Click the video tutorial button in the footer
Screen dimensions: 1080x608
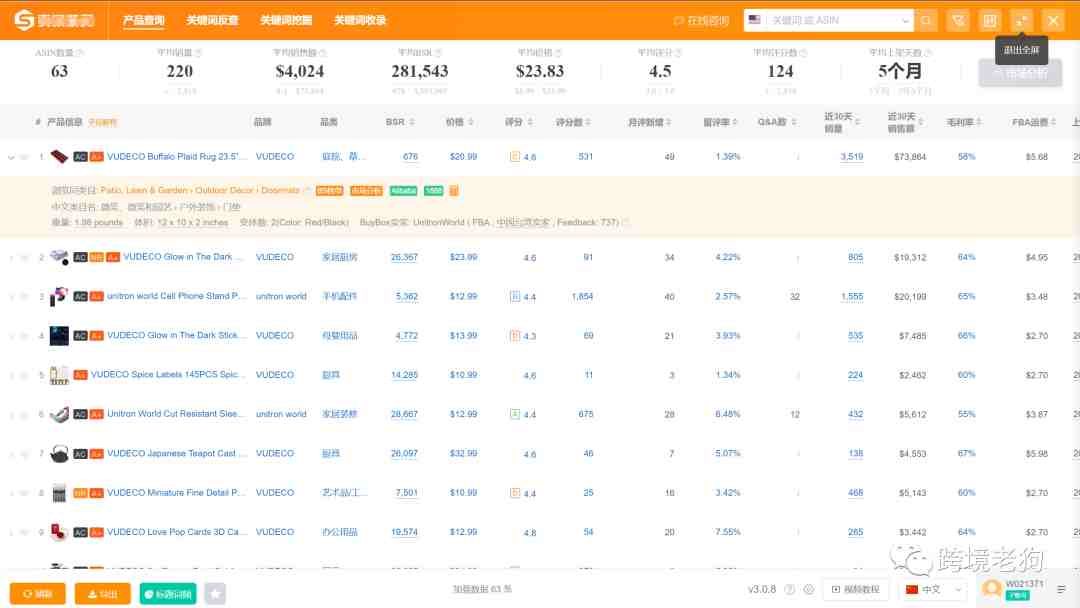tap(855, 589)
